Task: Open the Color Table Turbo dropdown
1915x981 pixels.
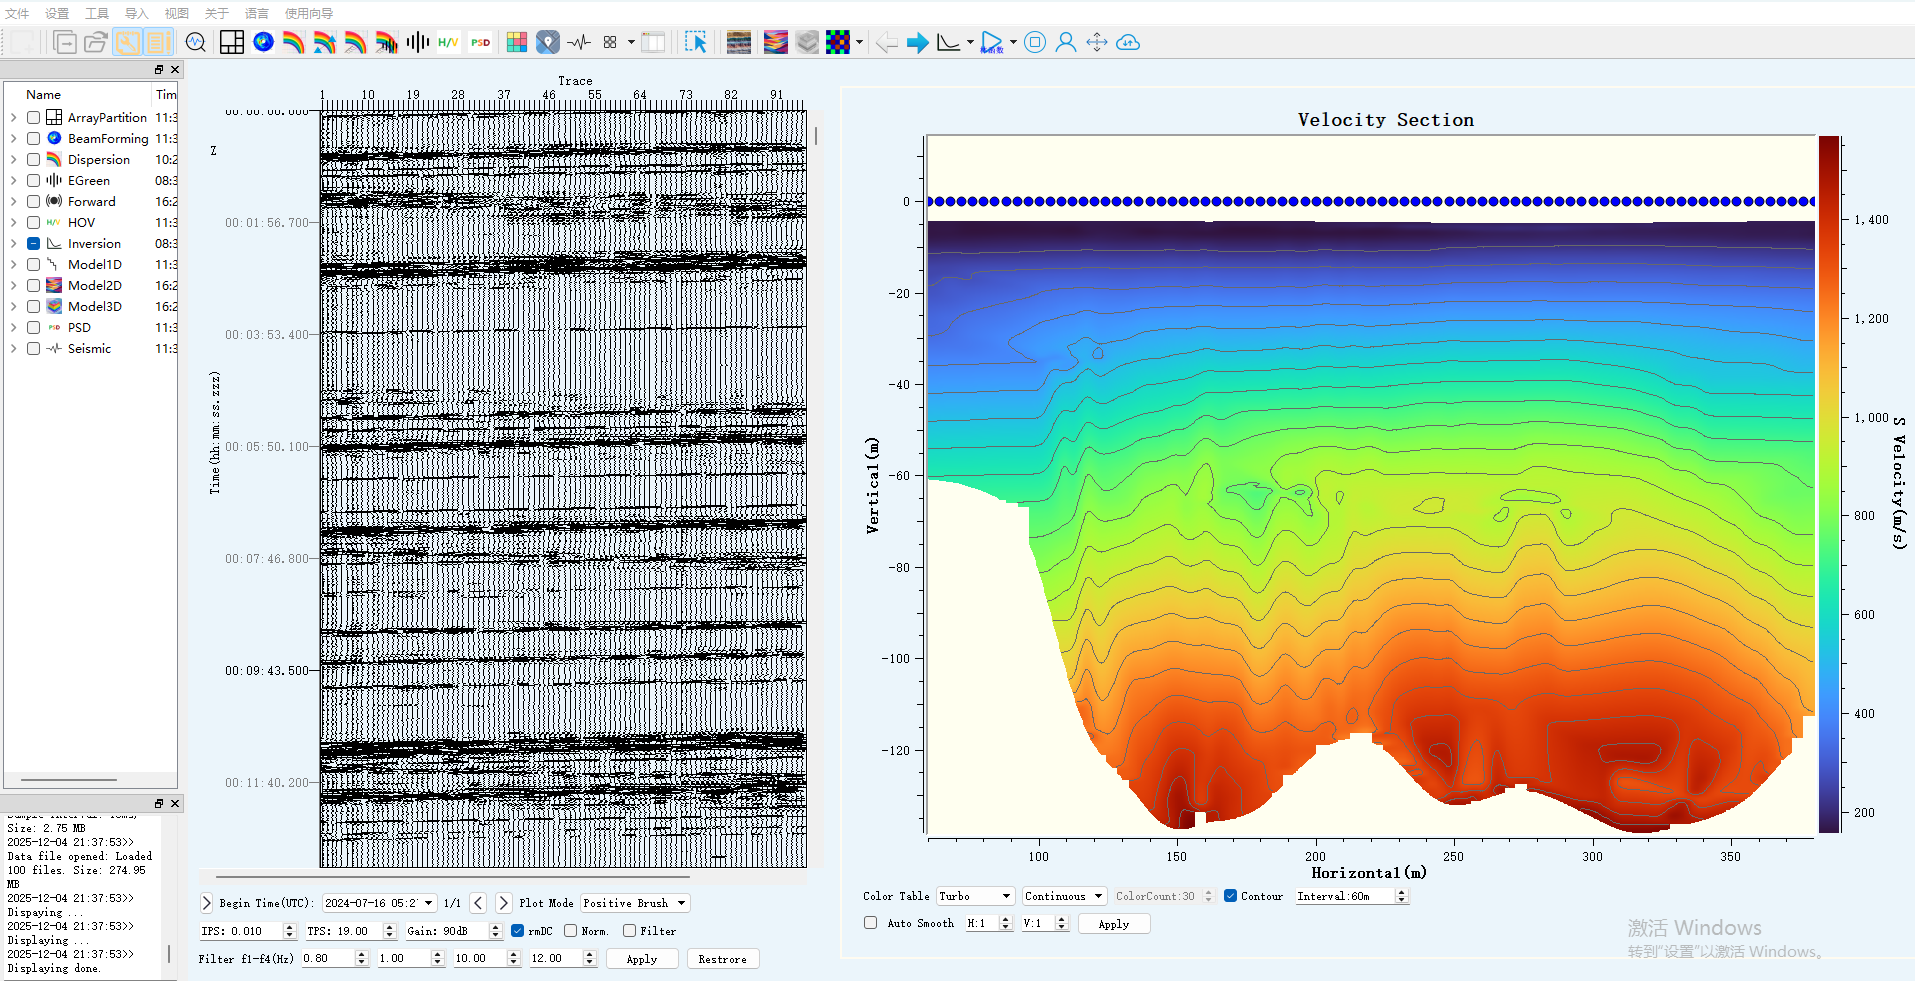Action: coord(975,896)
